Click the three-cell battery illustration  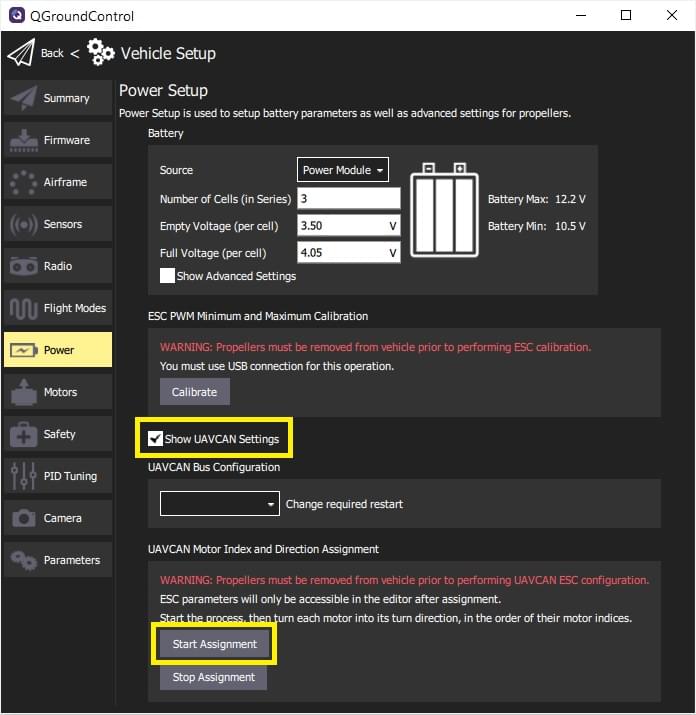444,210
